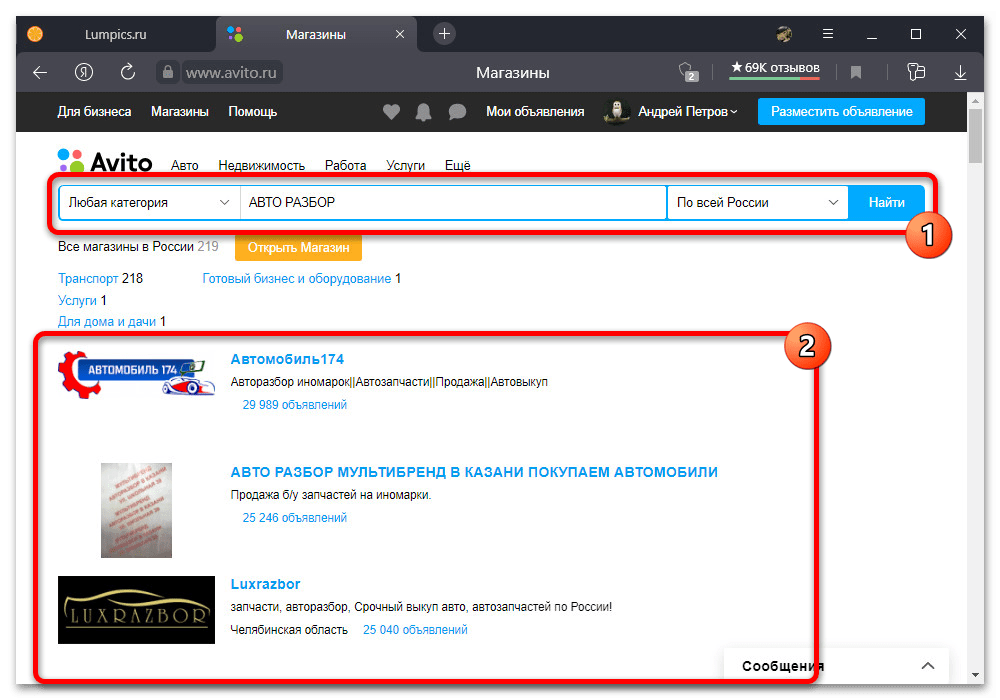
Task: Open the browser downloads icon
Action: 960,72
